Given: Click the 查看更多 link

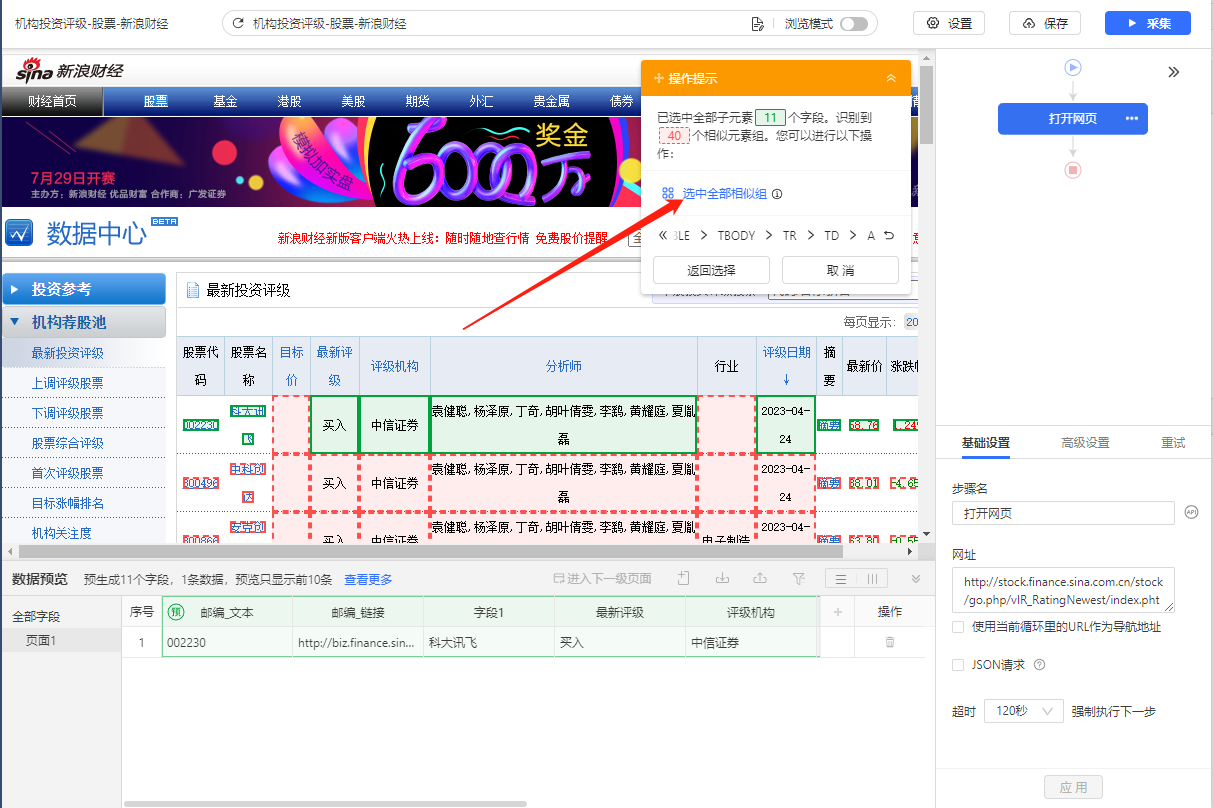Looking at the screenshot, I should click(368, 580).
